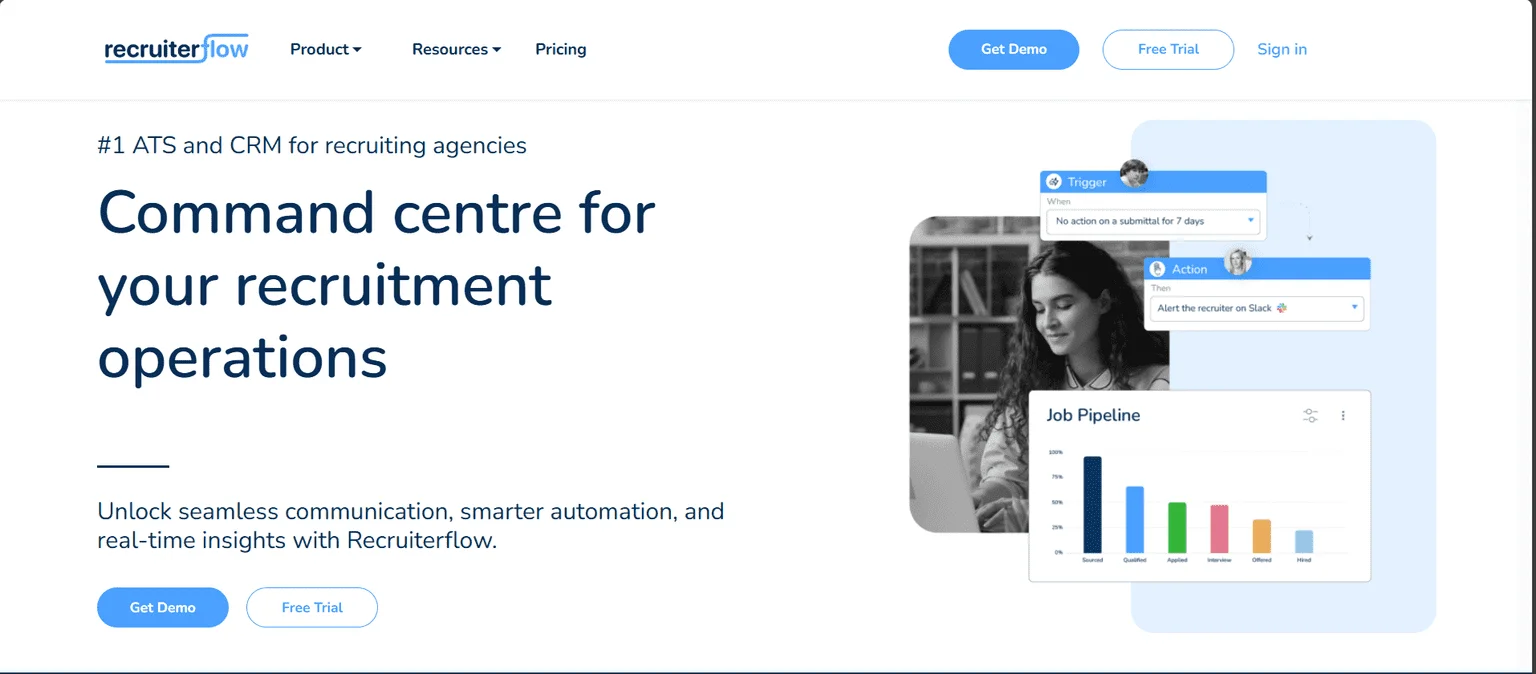Start Free Trial from hero section

(312, 607)
